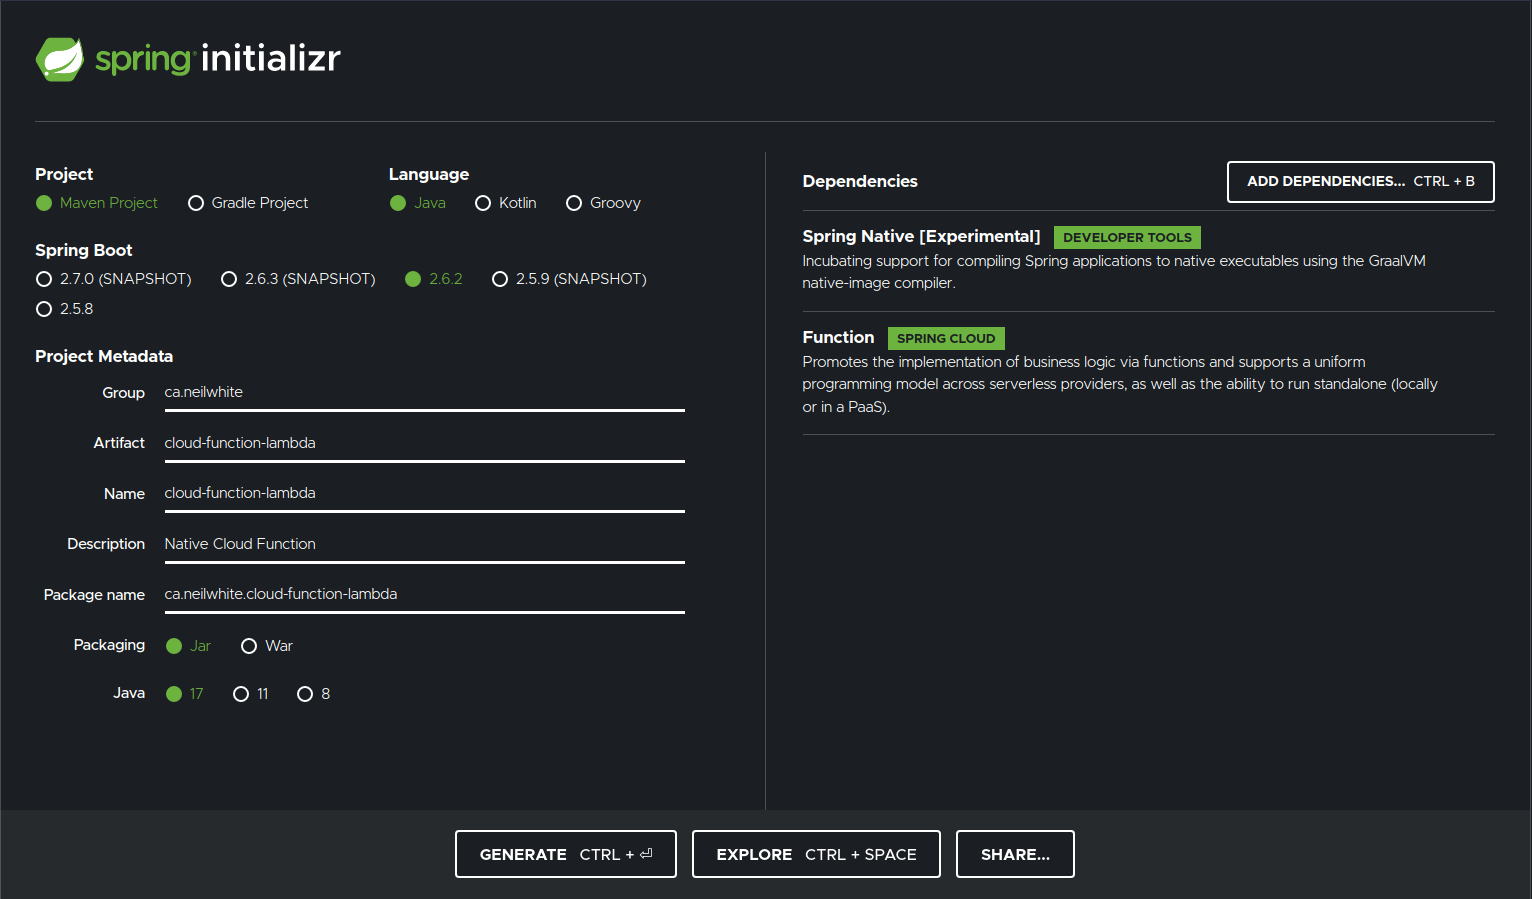Select Spring Boot 2.5.8 version

pyautogui.click(x=65, y=309)
